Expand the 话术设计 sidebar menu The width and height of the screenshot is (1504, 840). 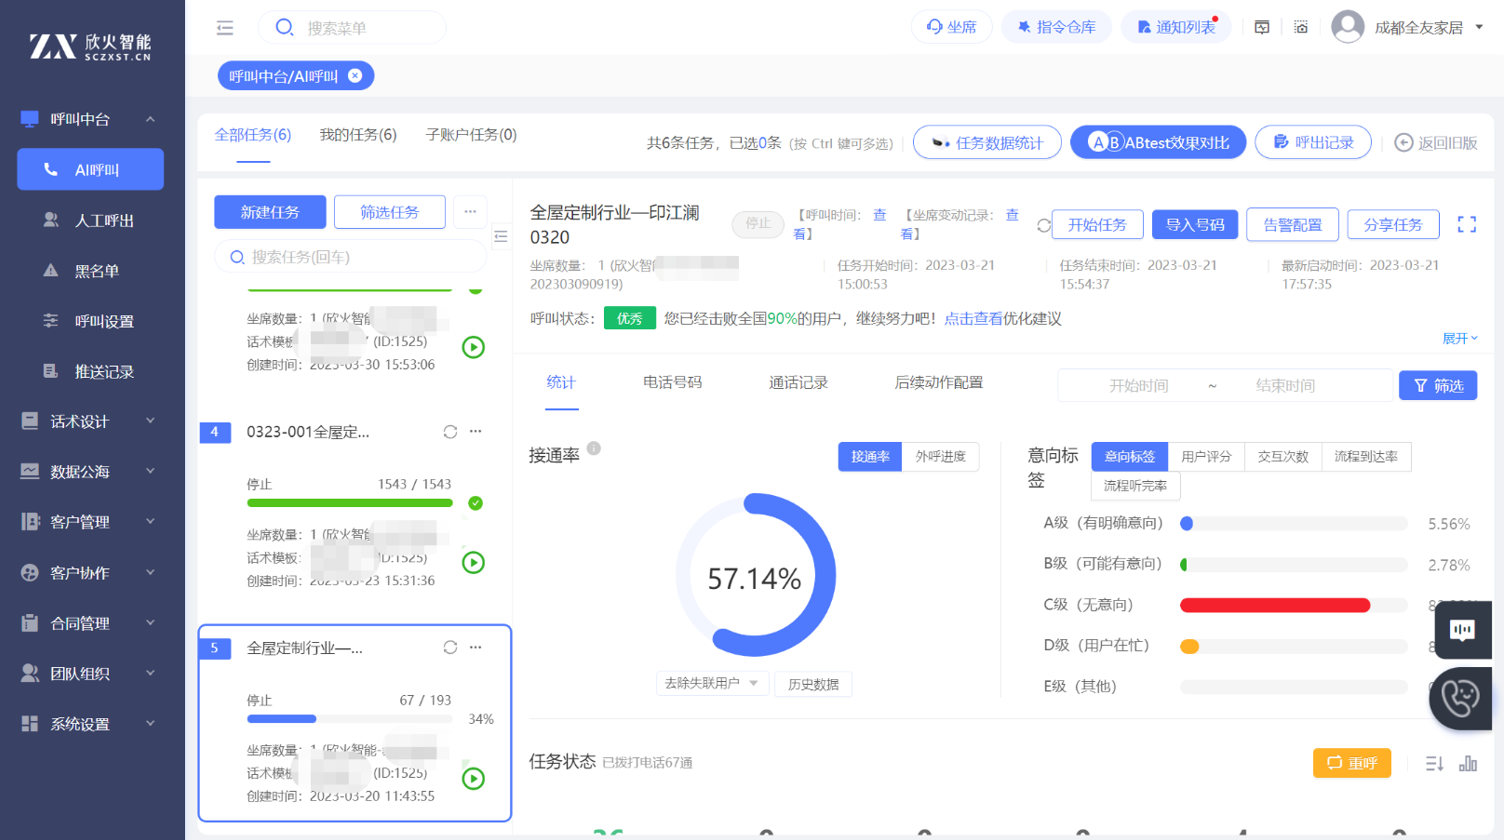[92, 422]
